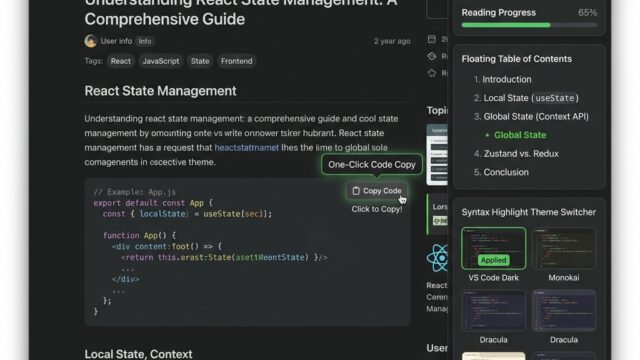Click the Info badge beside the author
Viewport: 640px width, 360px height.
coord(144,41)
